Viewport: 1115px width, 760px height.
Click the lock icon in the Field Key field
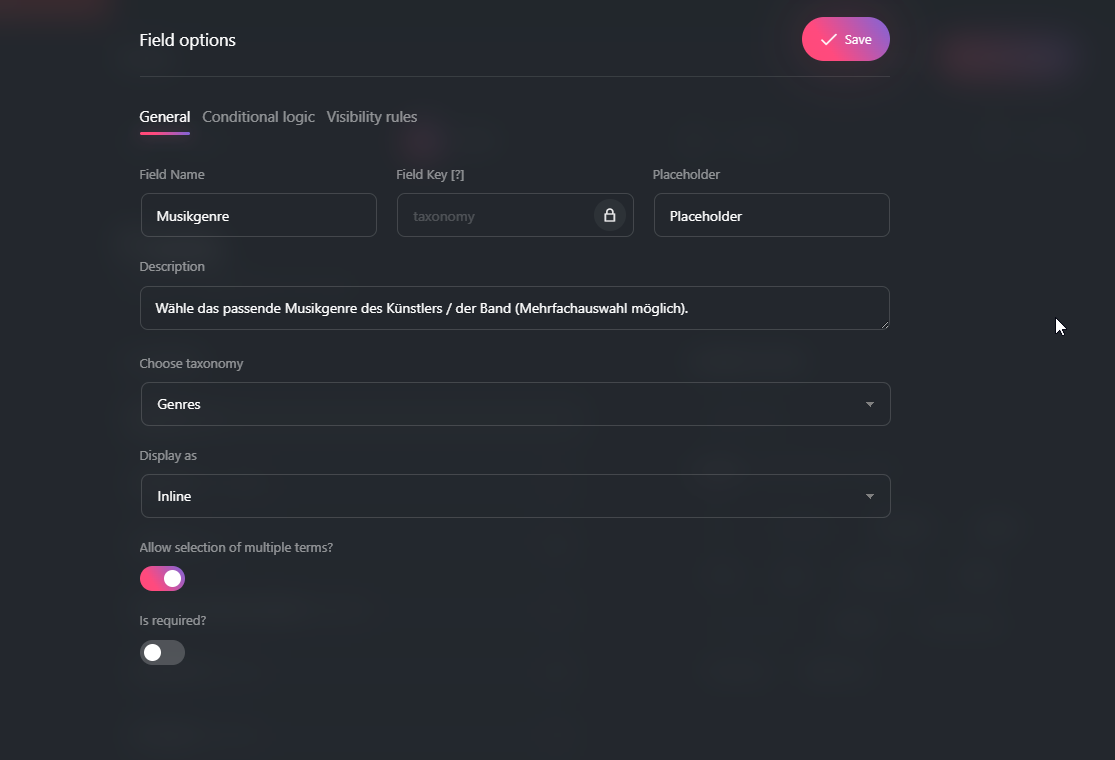point(609,215)
